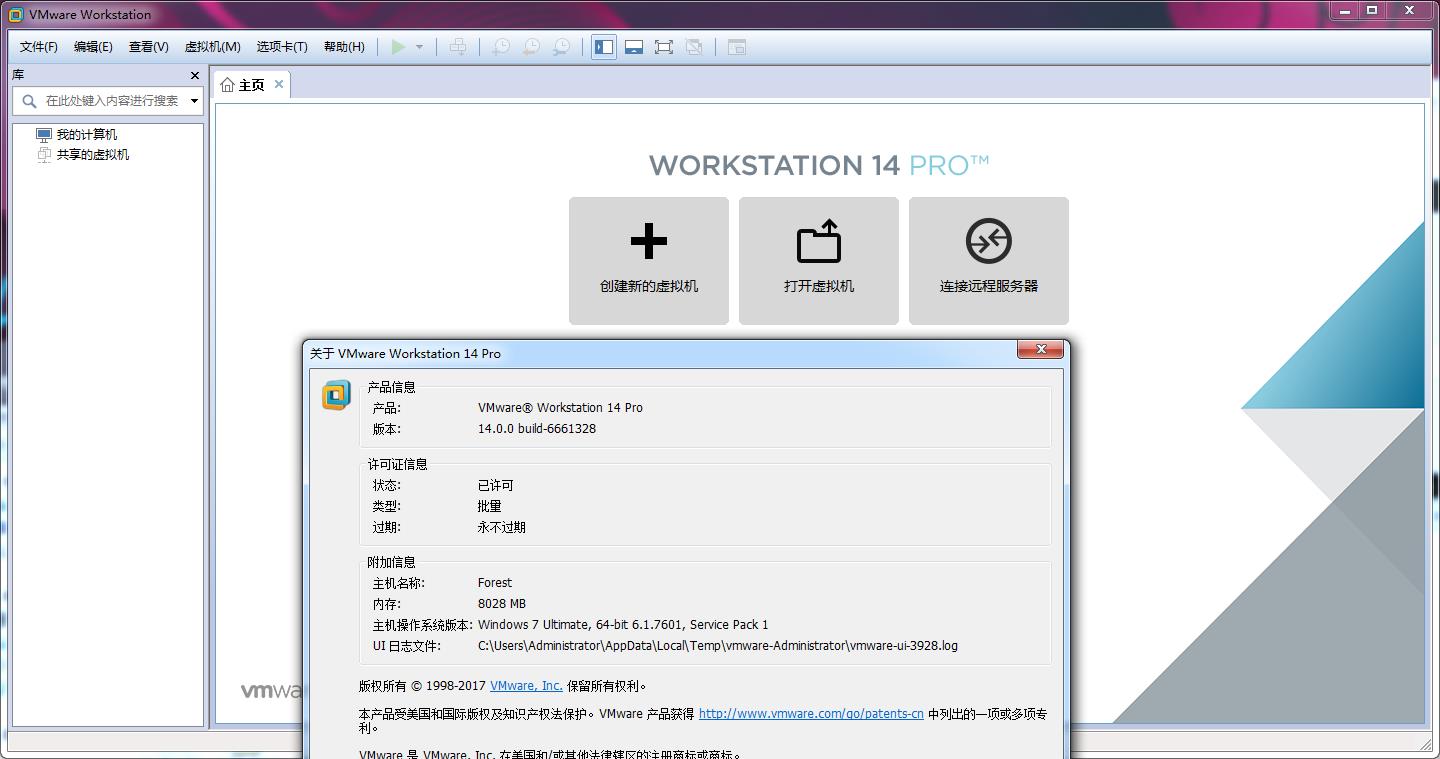
Task: Click the VMware icon in About dialog
Action: (336, 395)
